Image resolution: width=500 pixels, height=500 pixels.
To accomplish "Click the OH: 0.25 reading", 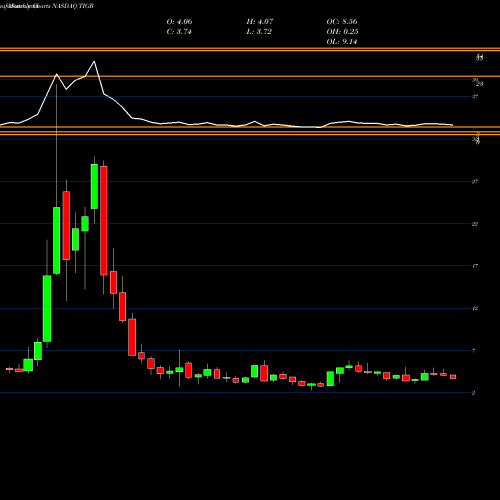I will 342,32.
